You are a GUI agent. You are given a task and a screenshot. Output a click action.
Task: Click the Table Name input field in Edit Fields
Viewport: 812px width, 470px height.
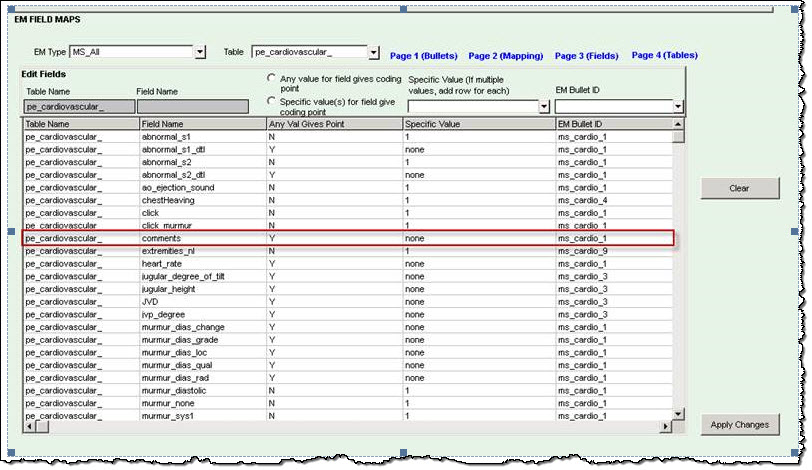[x=79, y=107]
